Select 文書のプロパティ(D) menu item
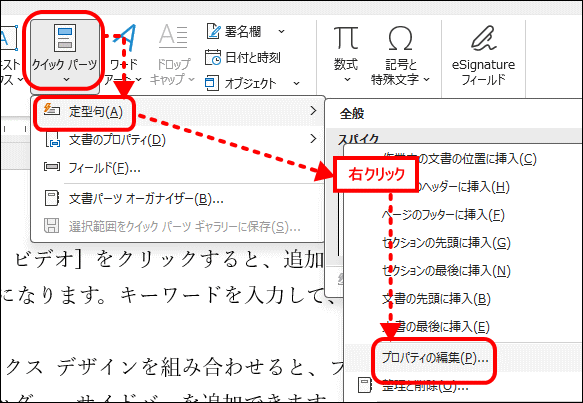The width and height of the screenshot is (583, 403). click(178, 140)
